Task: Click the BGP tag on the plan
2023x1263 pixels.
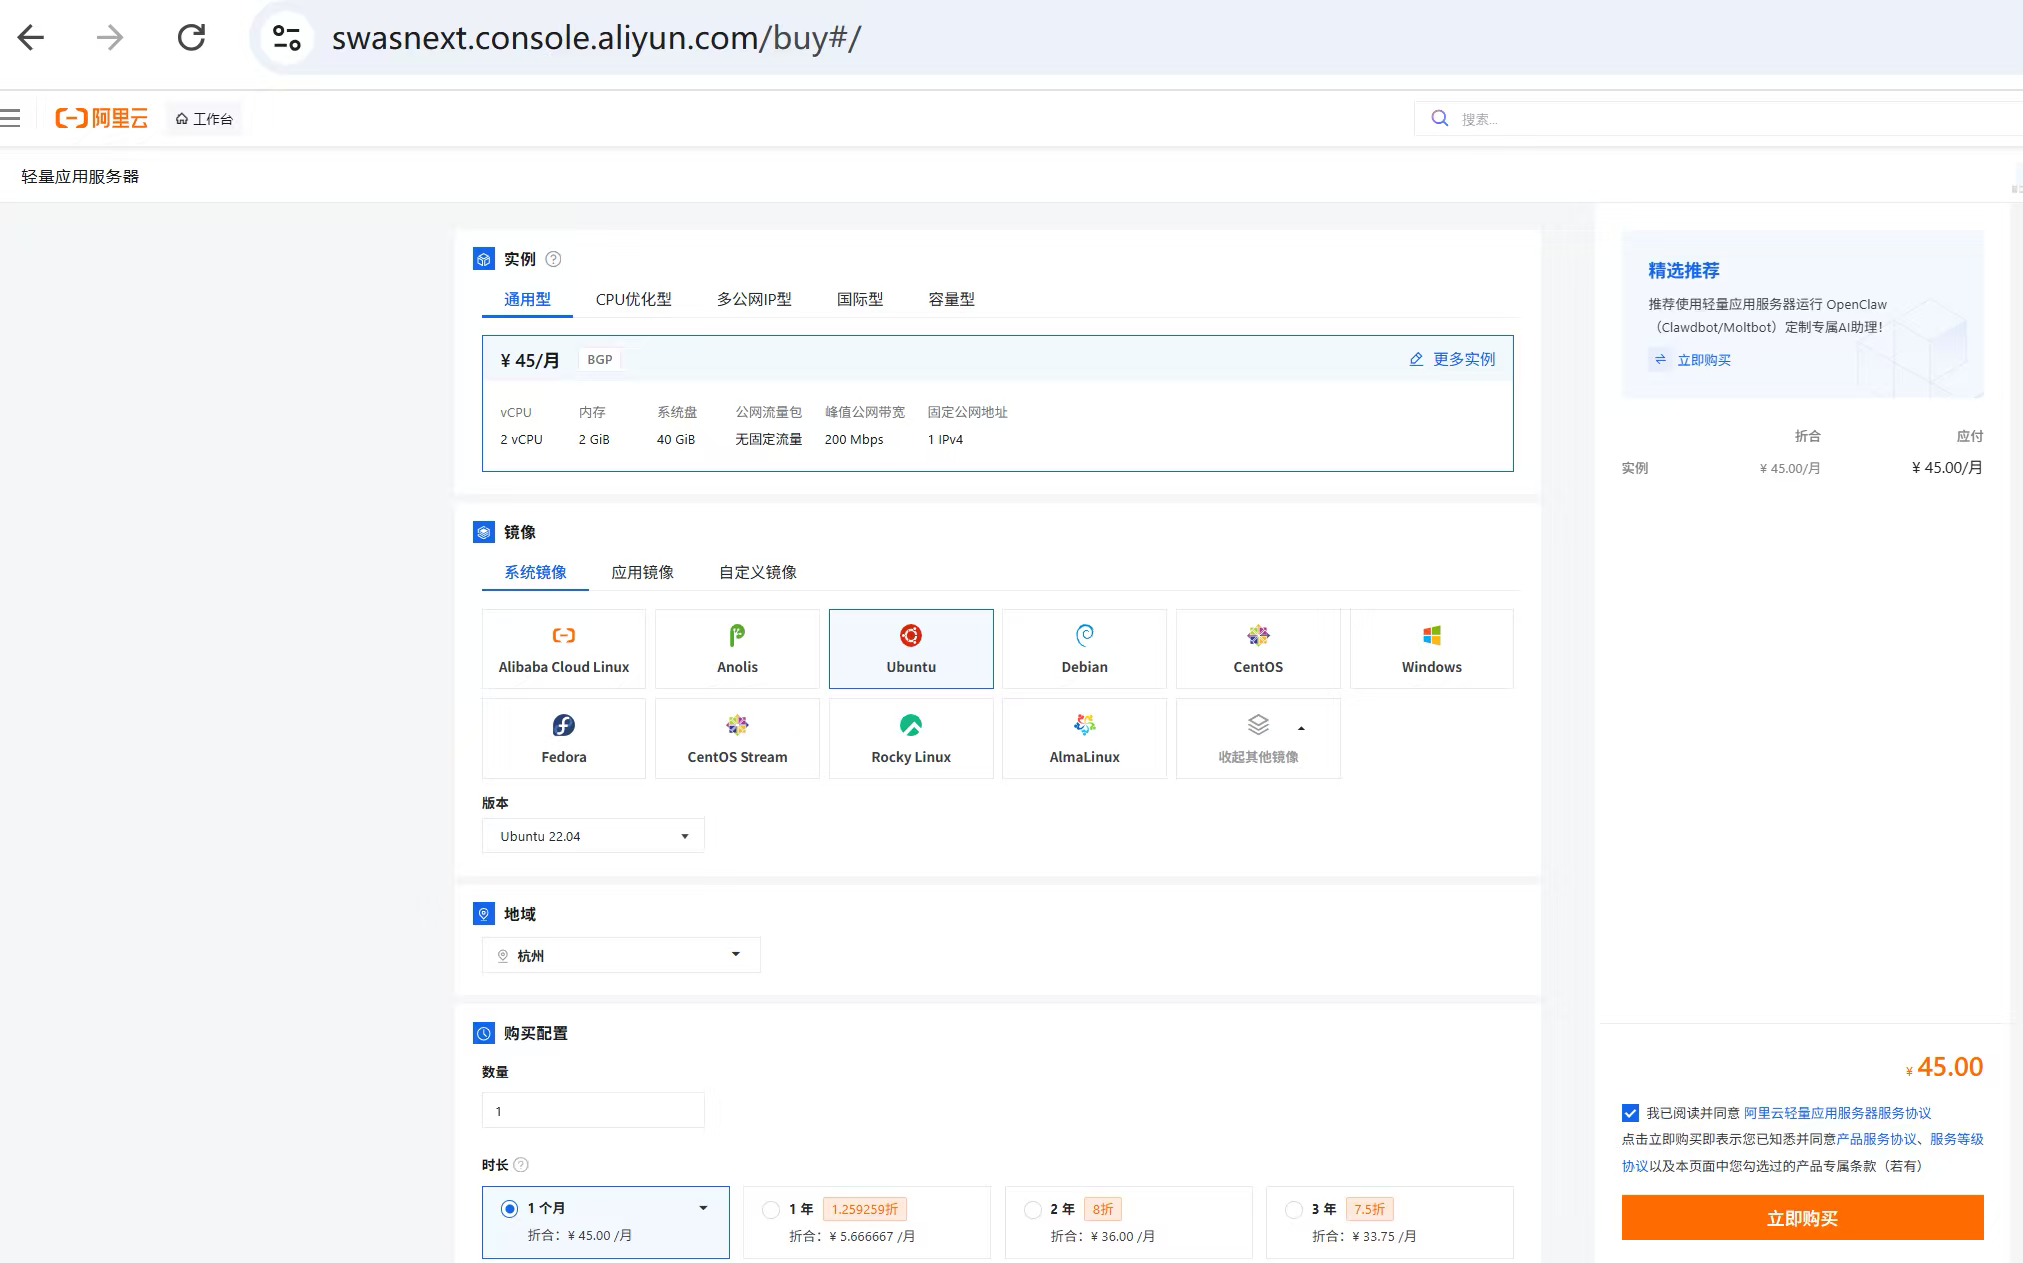Action: (x=600, y=359)
